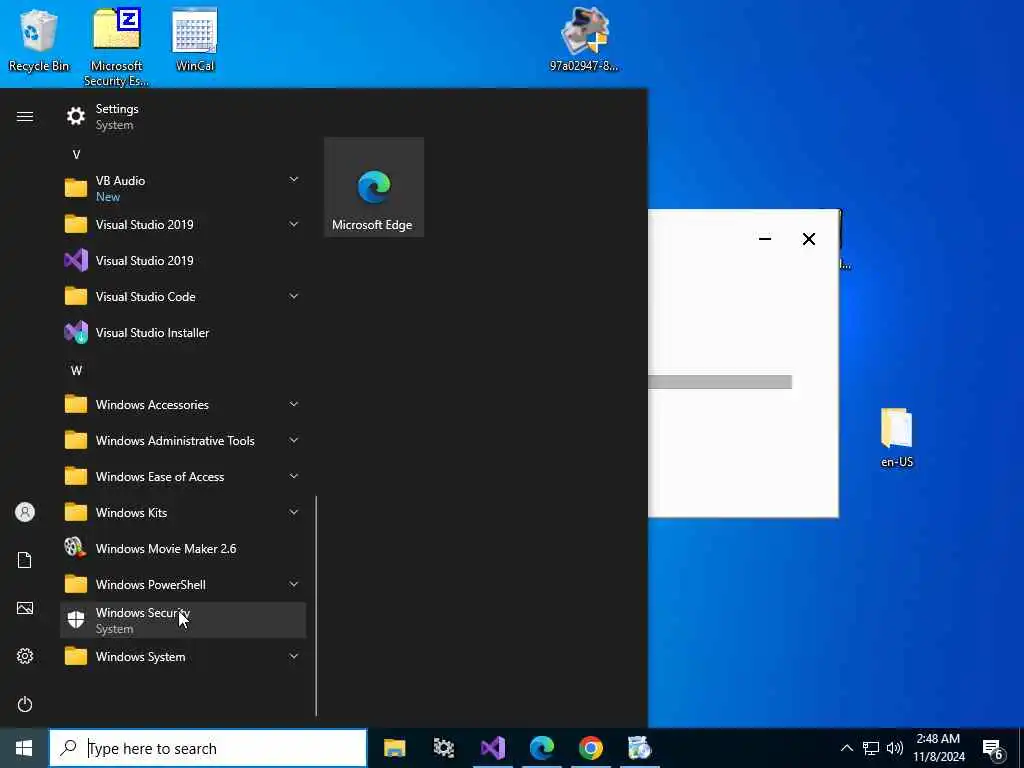Expand the Windows Accessories folder
The image size is (1024, 768).
pos(183,405)
